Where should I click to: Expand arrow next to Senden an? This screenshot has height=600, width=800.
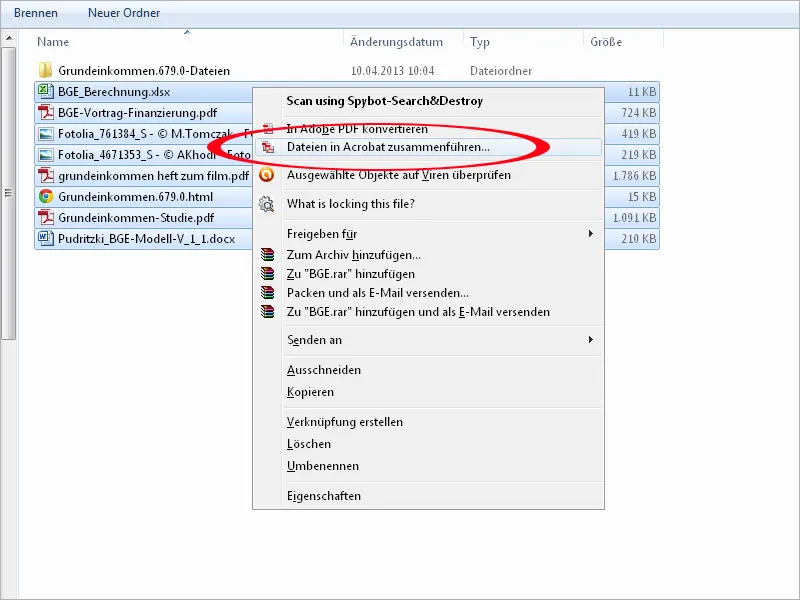coord(591,340)
